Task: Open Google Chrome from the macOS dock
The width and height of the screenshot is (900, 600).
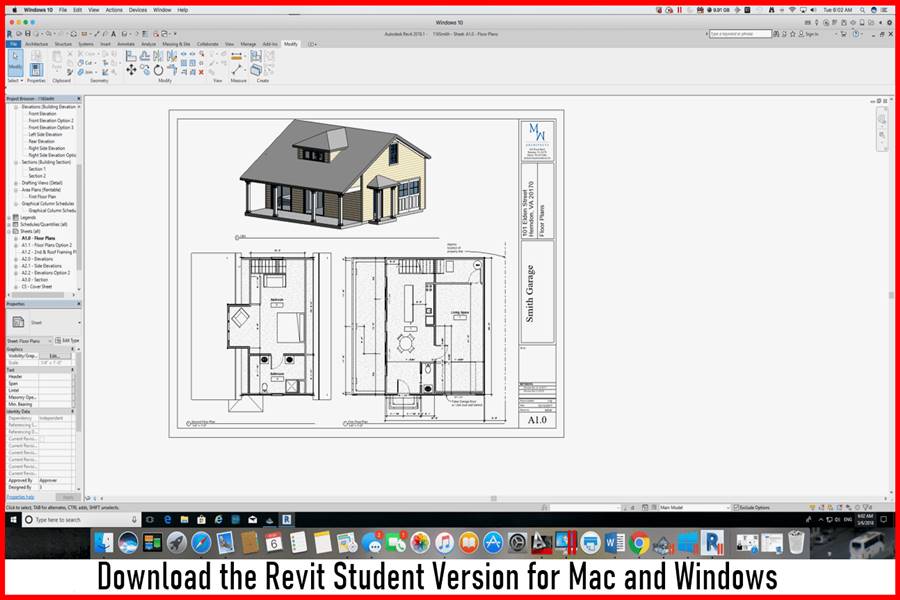Action: click(x=639, y=543)
